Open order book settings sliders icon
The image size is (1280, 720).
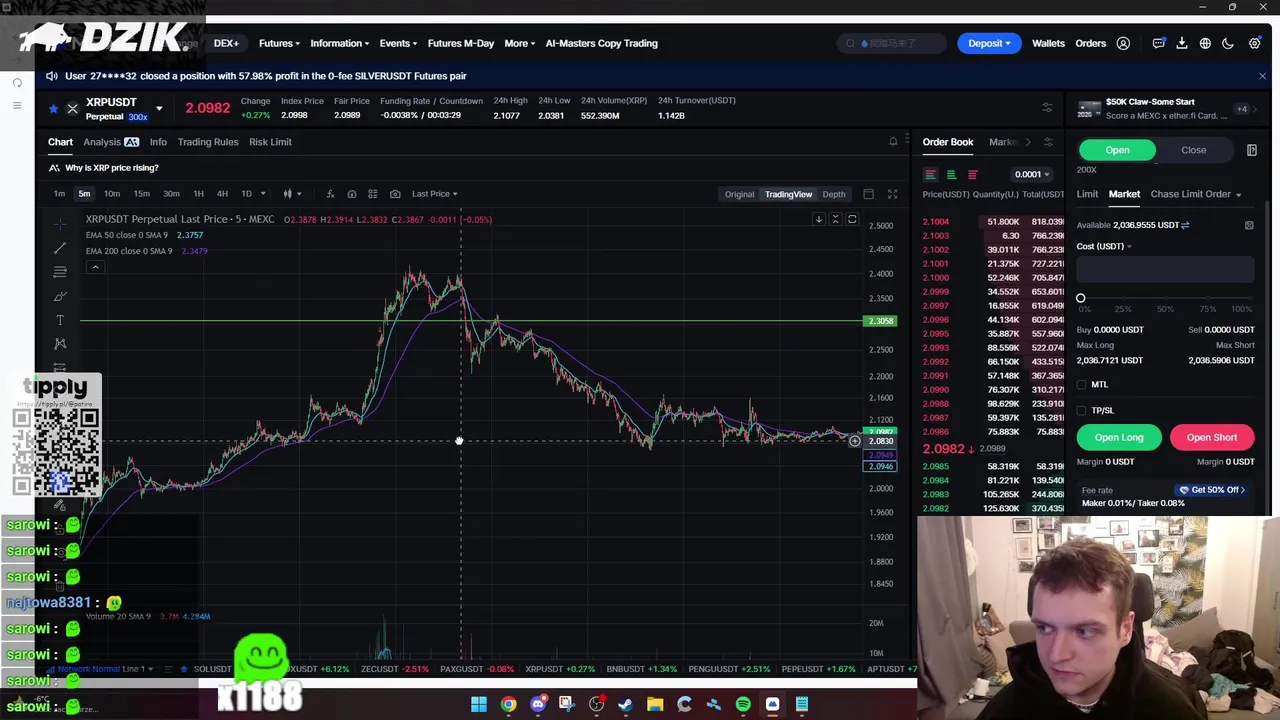coord(1048,142)
